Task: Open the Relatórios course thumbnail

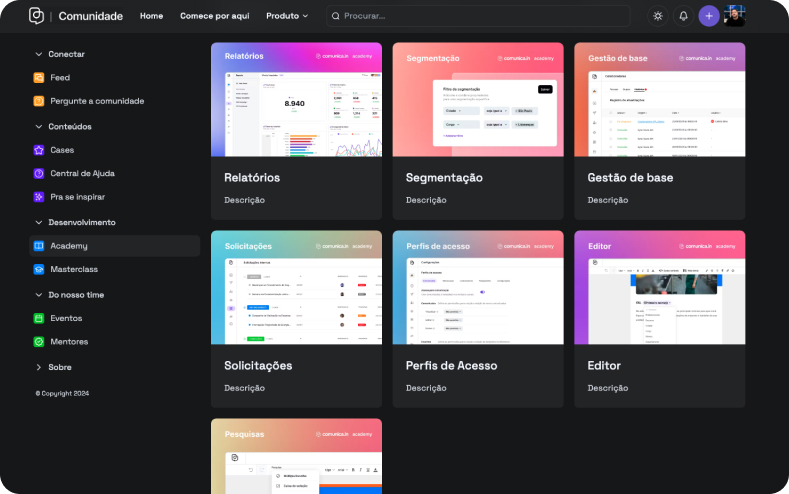Action: point(296,100)
